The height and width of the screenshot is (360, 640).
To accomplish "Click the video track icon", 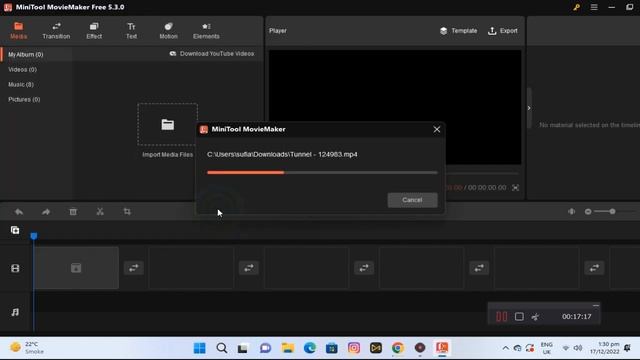I will coord(15,268).
